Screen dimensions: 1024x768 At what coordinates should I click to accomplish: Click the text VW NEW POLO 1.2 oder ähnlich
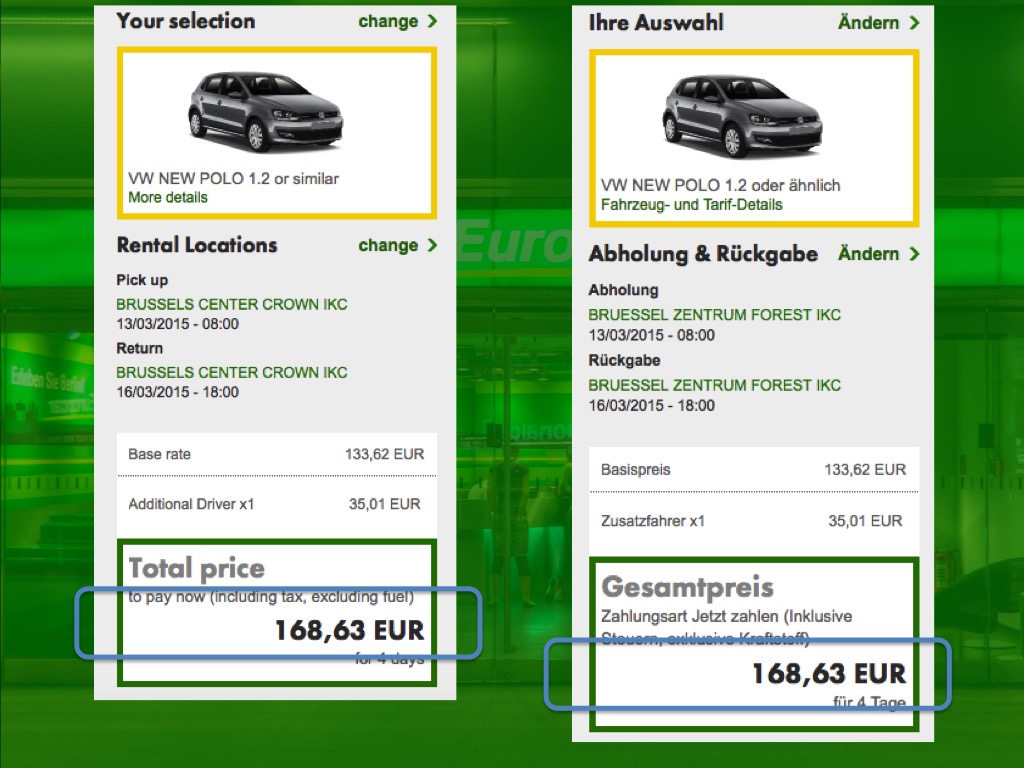[720, 185]
